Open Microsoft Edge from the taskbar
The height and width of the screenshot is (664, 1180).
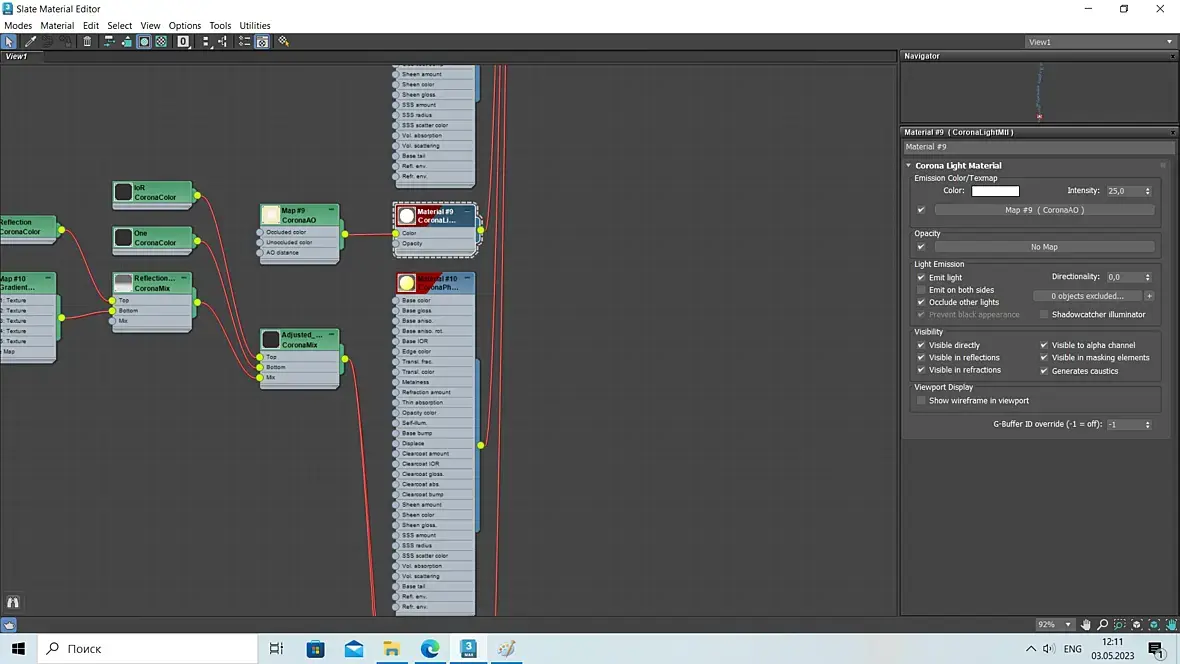pos(430,648)
